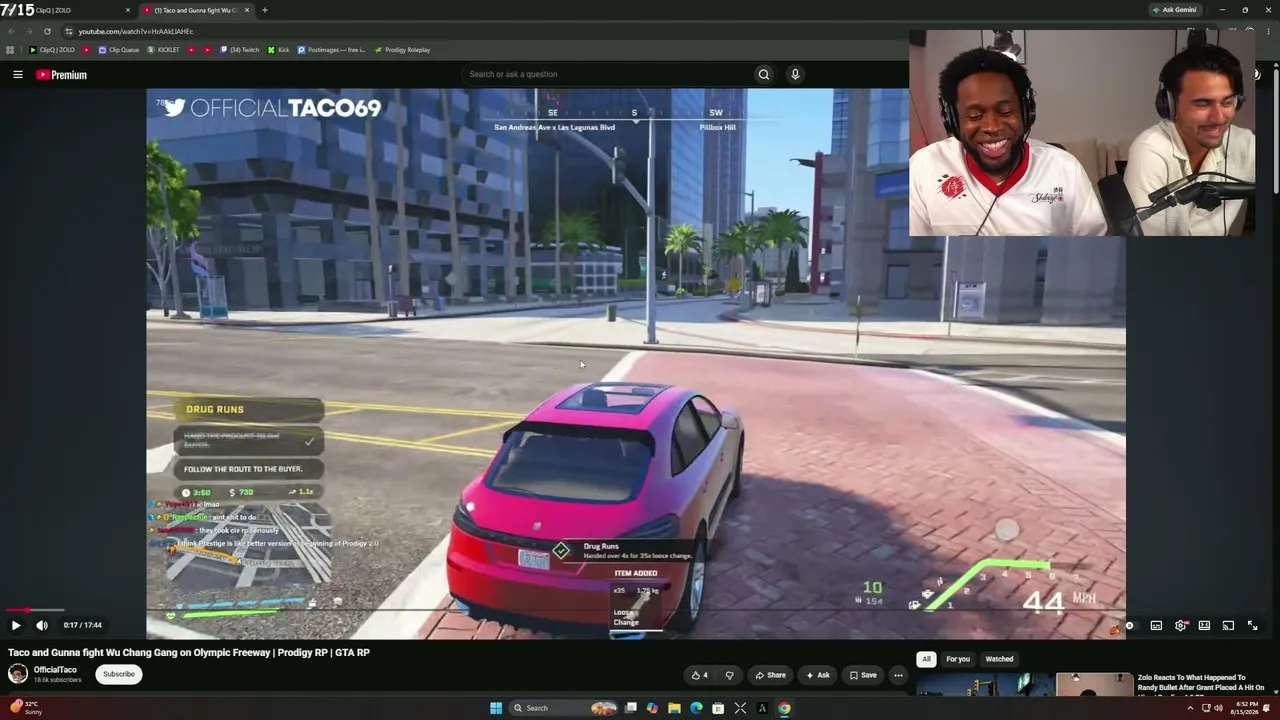Select the Taco and Gunna fight browser tab

195,10
